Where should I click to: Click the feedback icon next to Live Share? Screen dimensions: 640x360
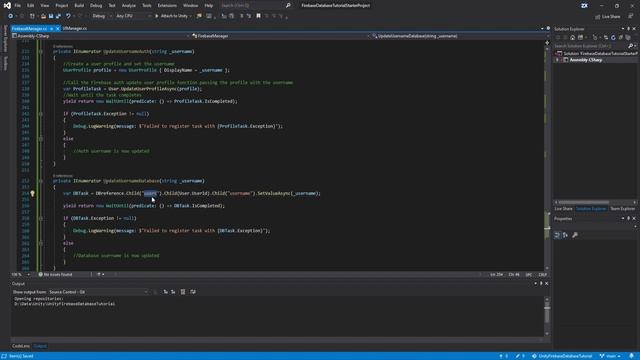631,16
